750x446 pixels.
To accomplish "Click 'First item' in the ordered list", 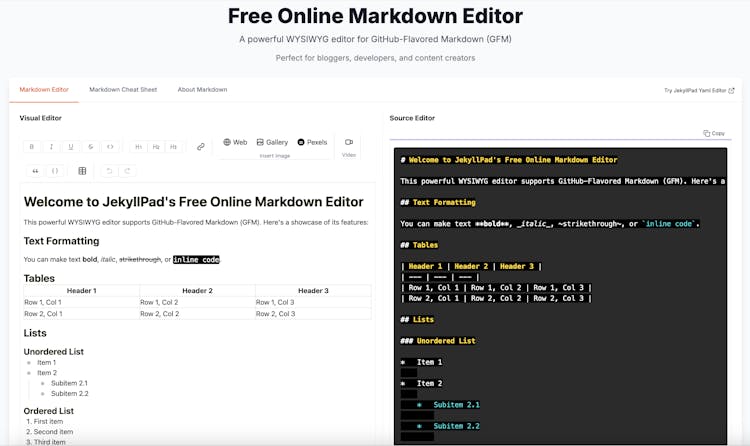I will pyautogui.click(x=48, y=421).
